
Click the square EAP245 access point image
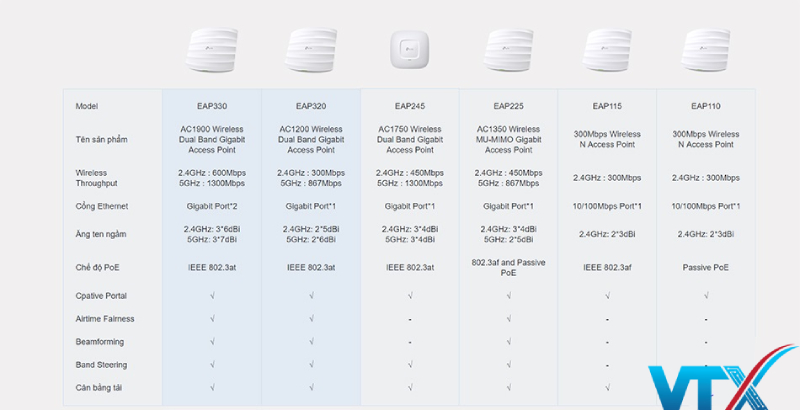pos(410,49)
